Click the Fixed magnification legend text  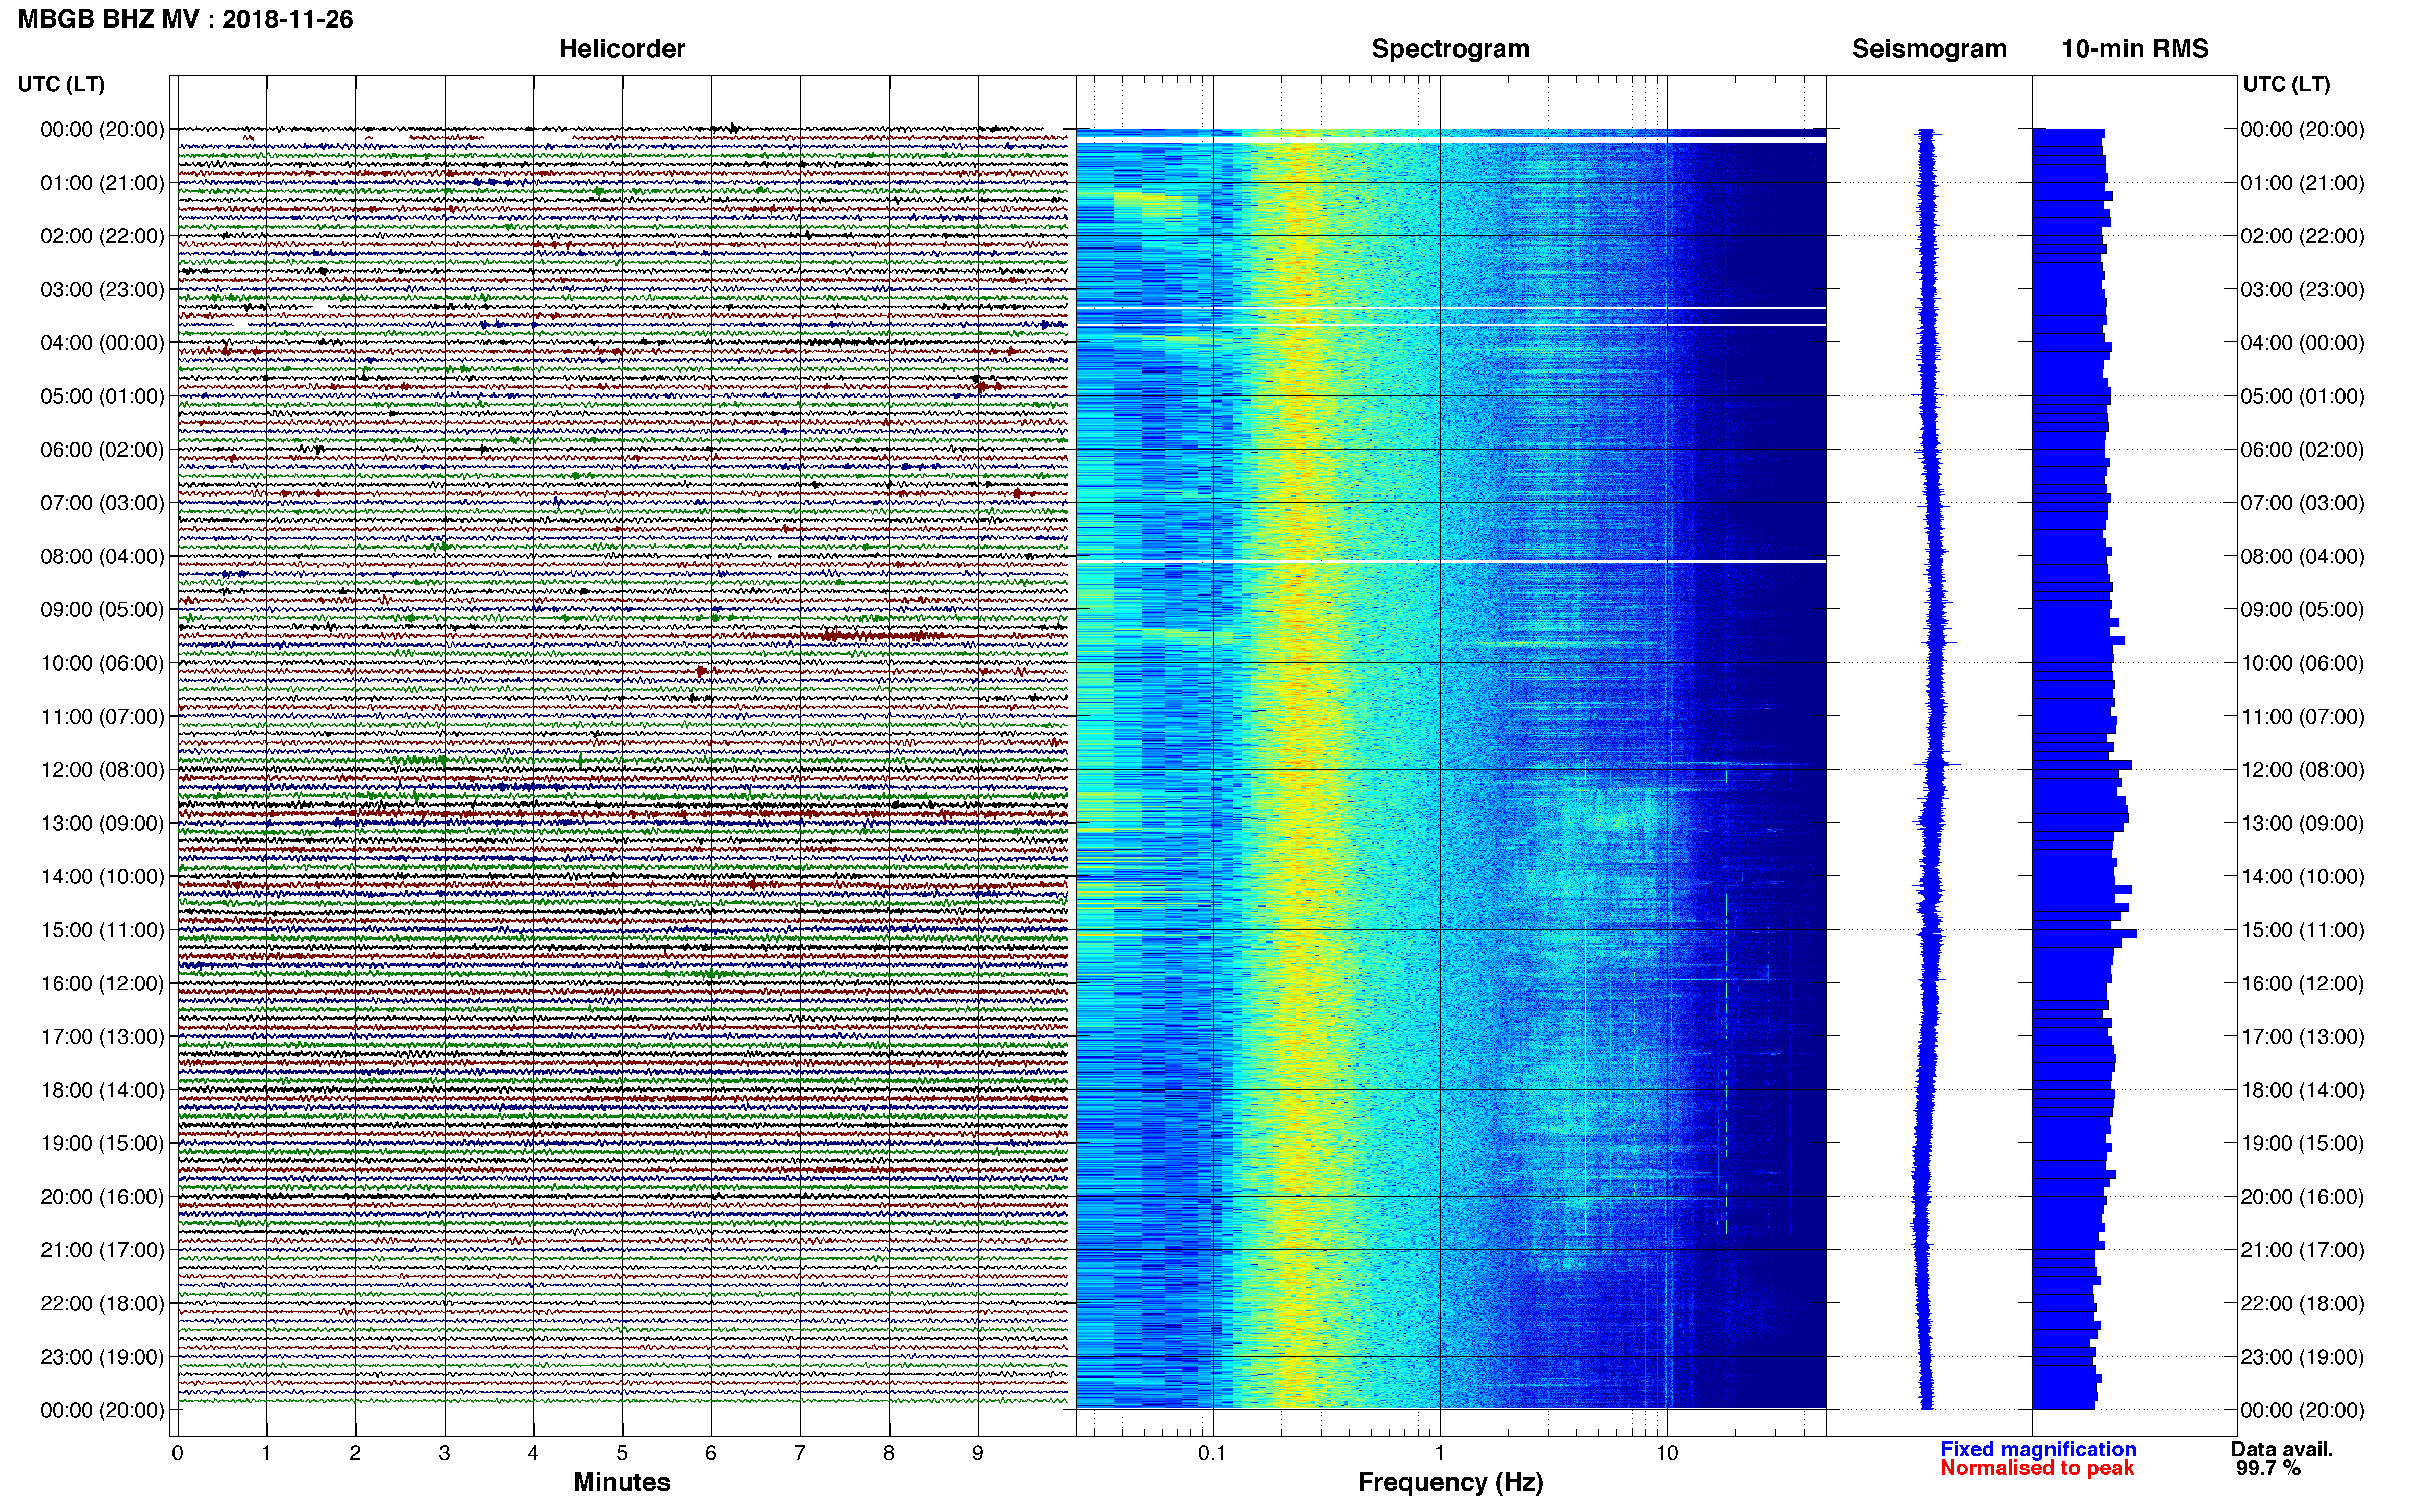click(2038, 1449)
